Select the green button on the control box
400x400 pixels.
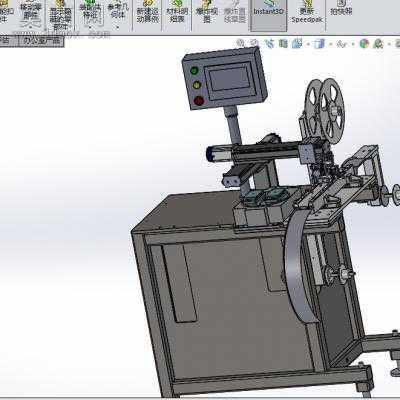tap(194, 71)
